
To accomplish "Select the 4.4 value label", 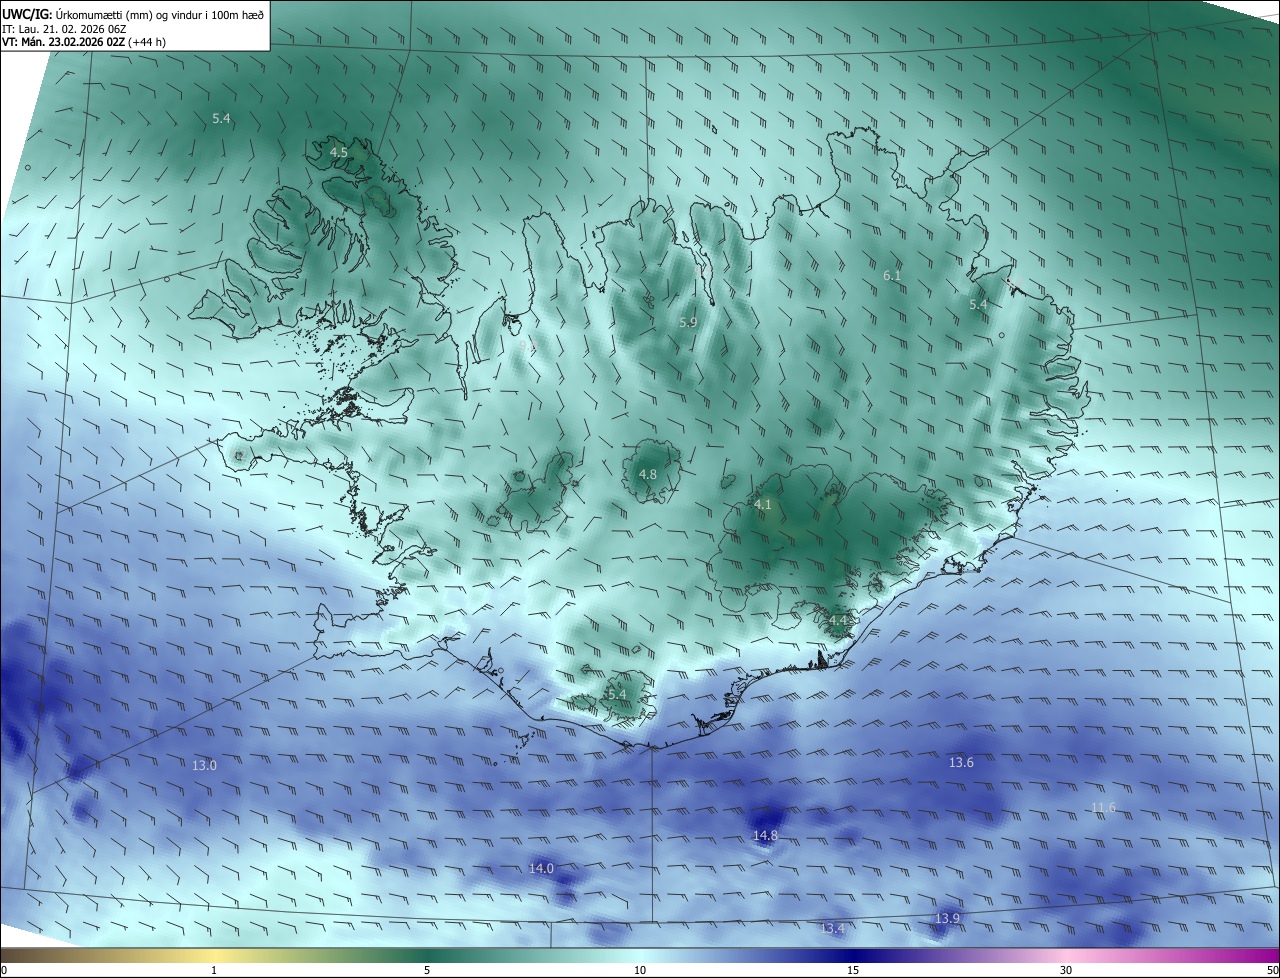I will [x=838, y=620].
